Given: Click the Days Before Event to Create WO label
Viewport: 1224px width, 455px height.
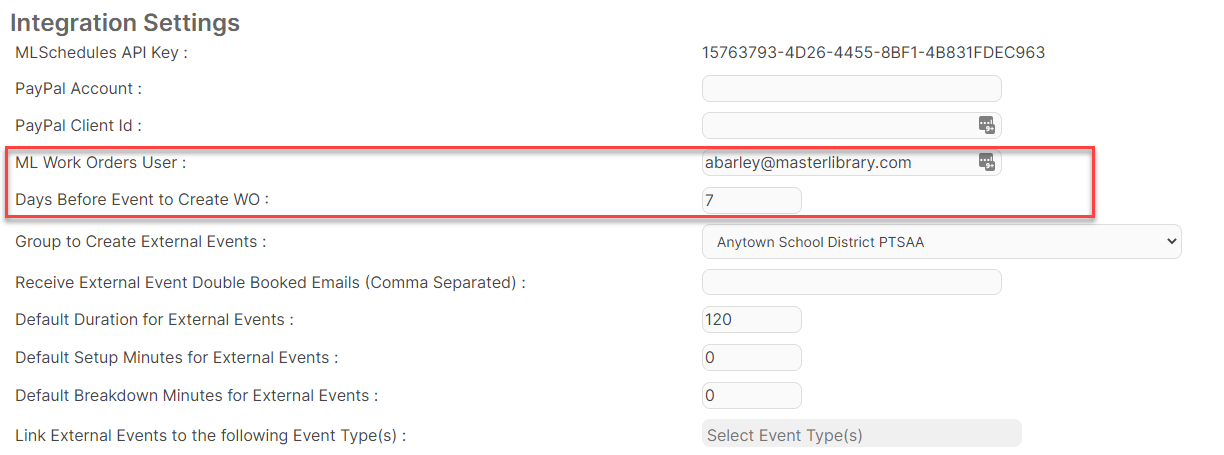Looking at the screenshot, I should [142, 200].
